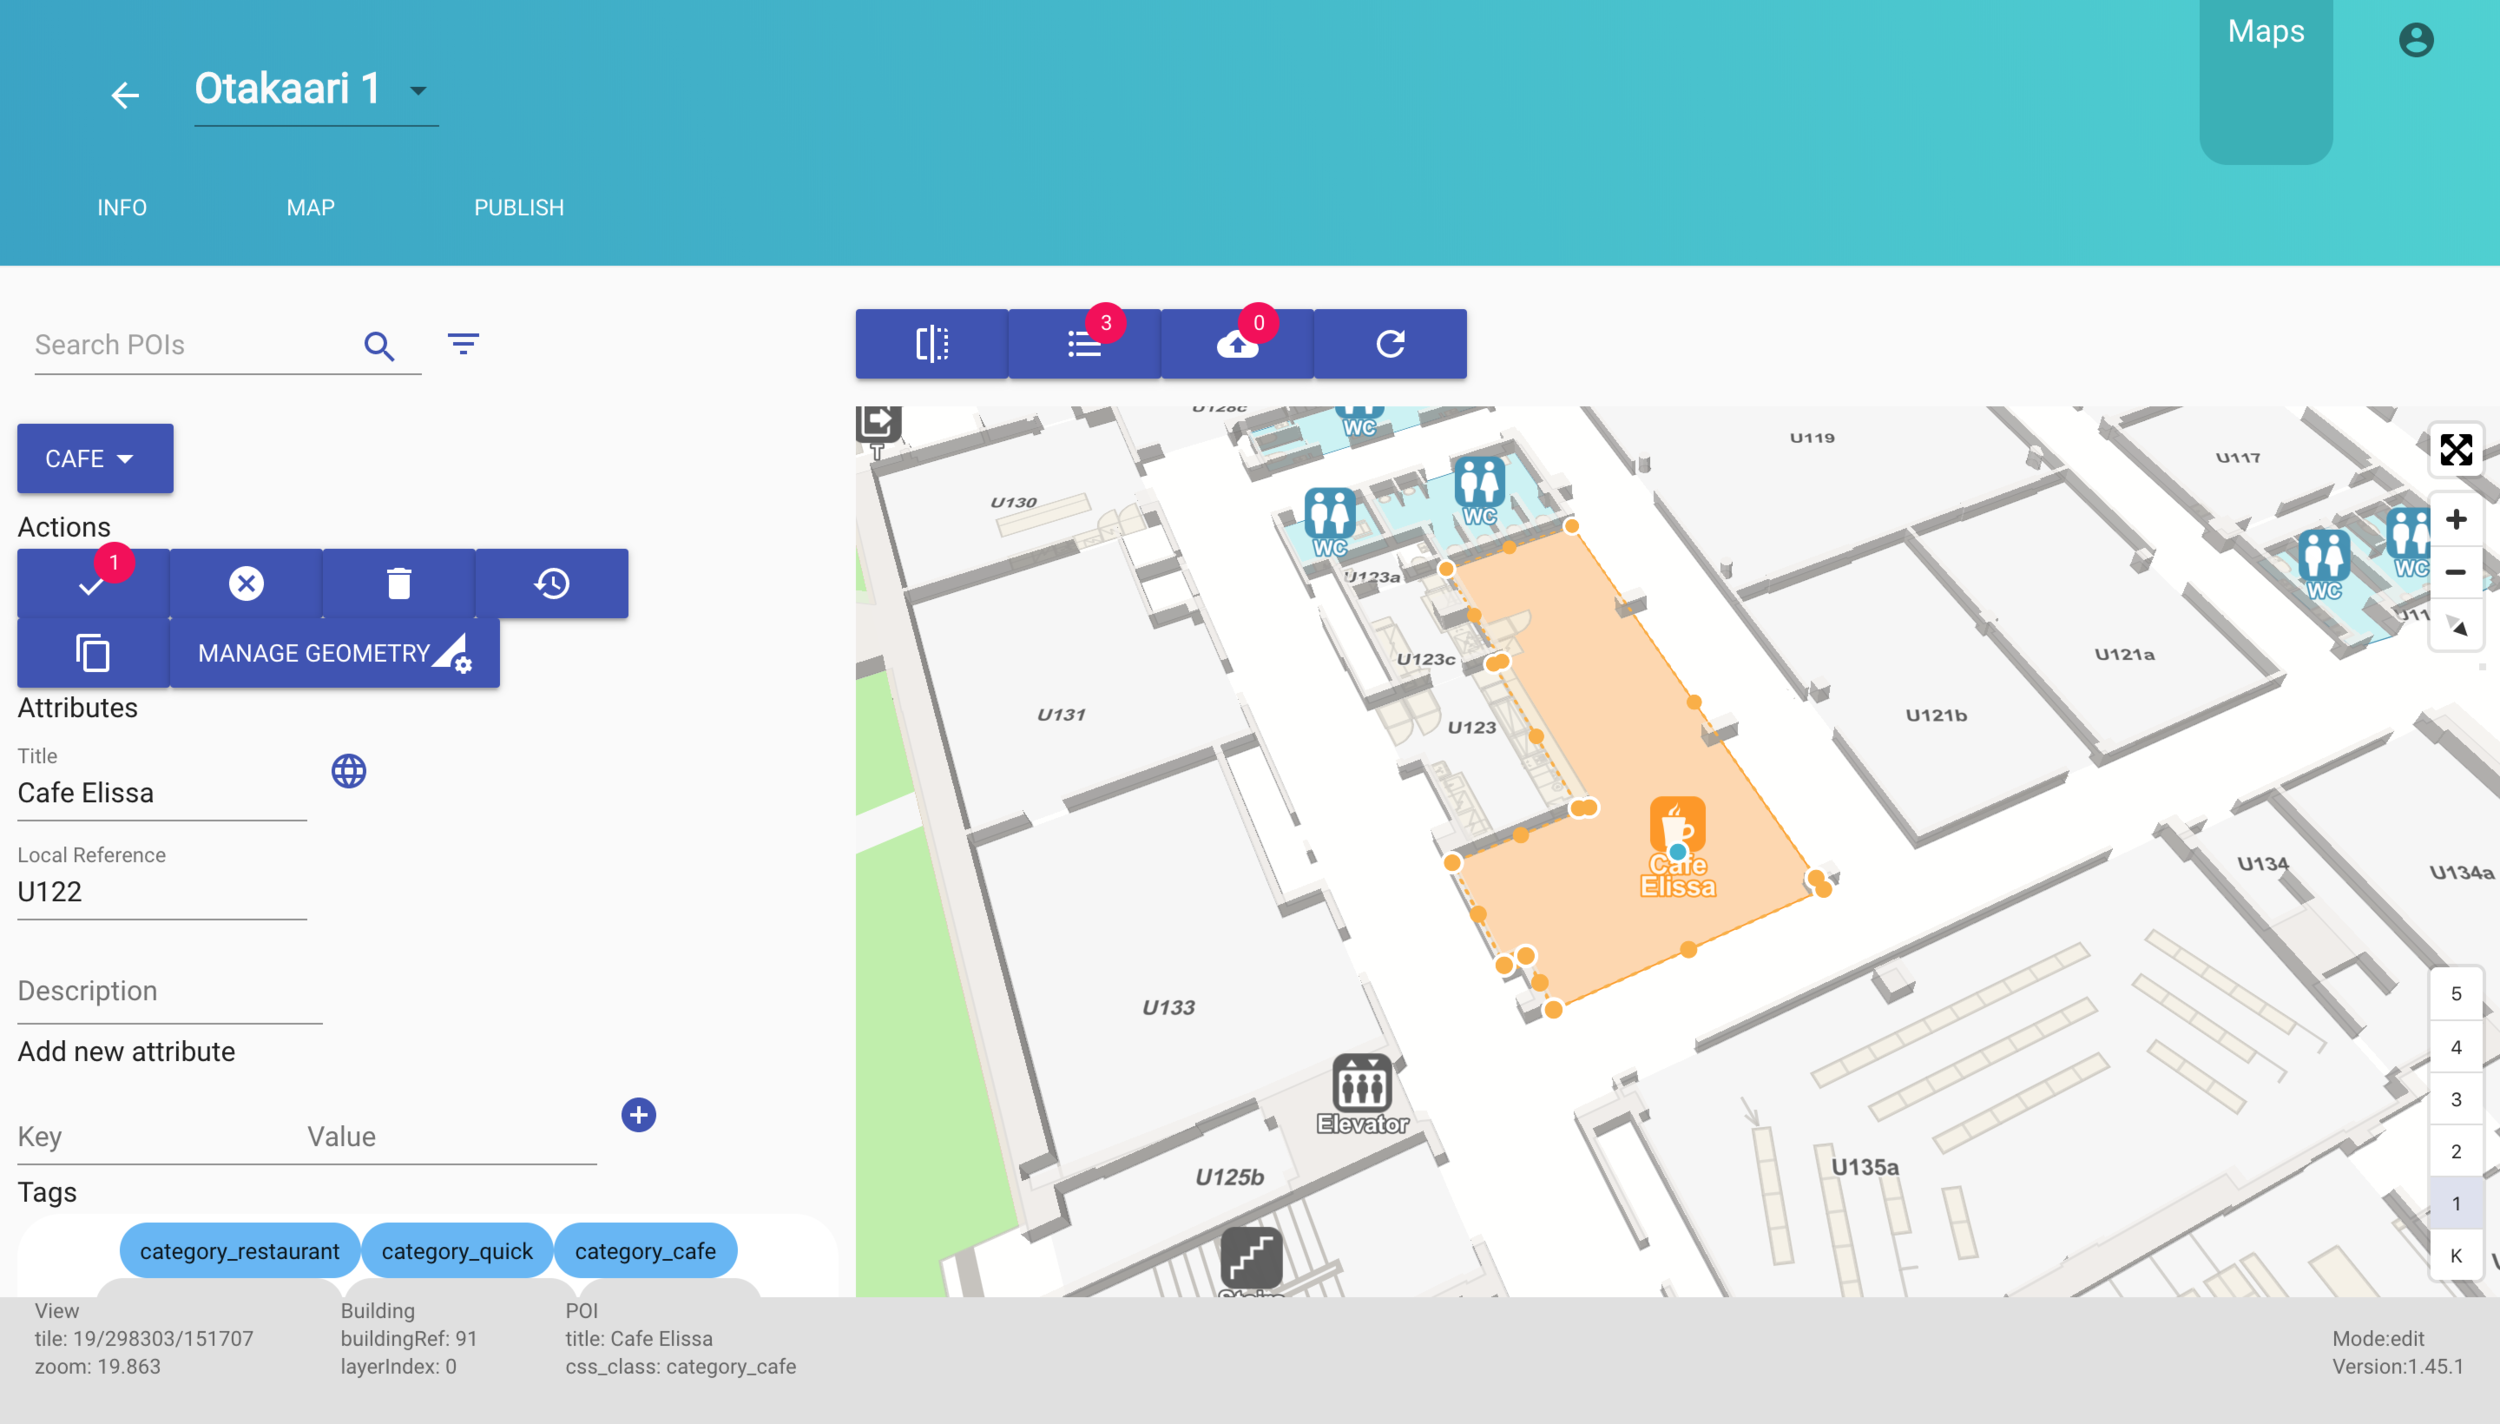Image resolution: width=2500 pixels, height=1424 pixels.
Task: Click the refresh map icon
Action: pyautogui.click(x=1390, y=344)
